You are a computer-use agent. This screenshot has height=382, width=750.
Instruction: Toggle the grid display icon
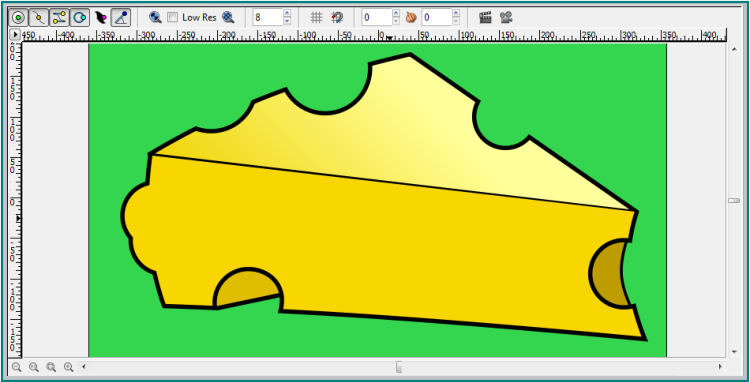(316, 18)
